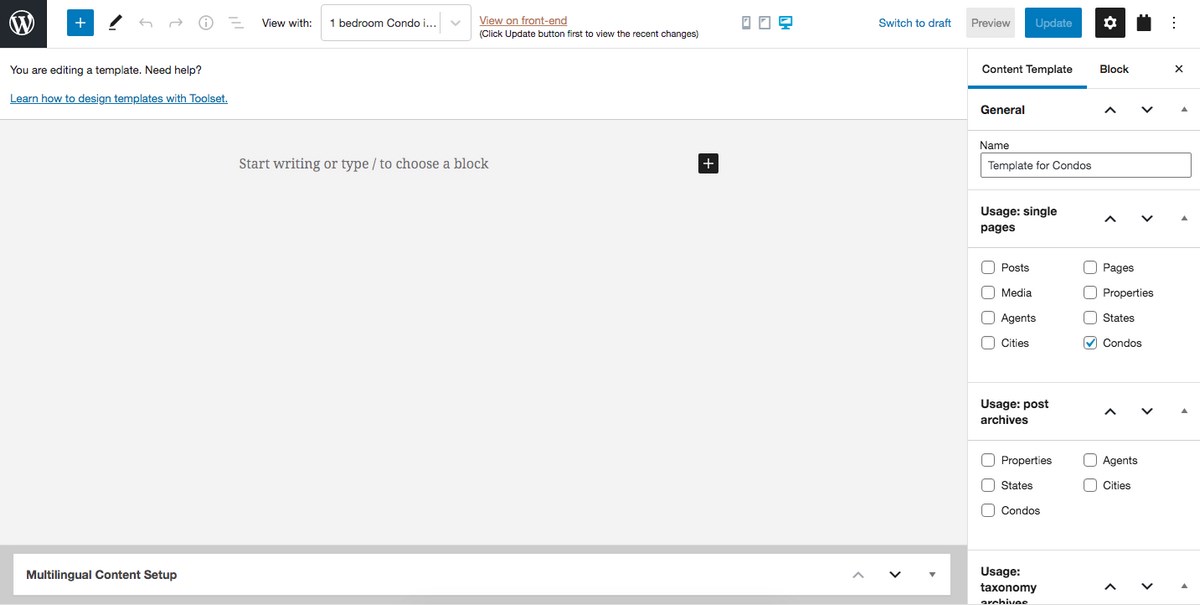1200x605 pixels.
Task: Move Usage: post archives panel down
Action: click(1147, 412)
